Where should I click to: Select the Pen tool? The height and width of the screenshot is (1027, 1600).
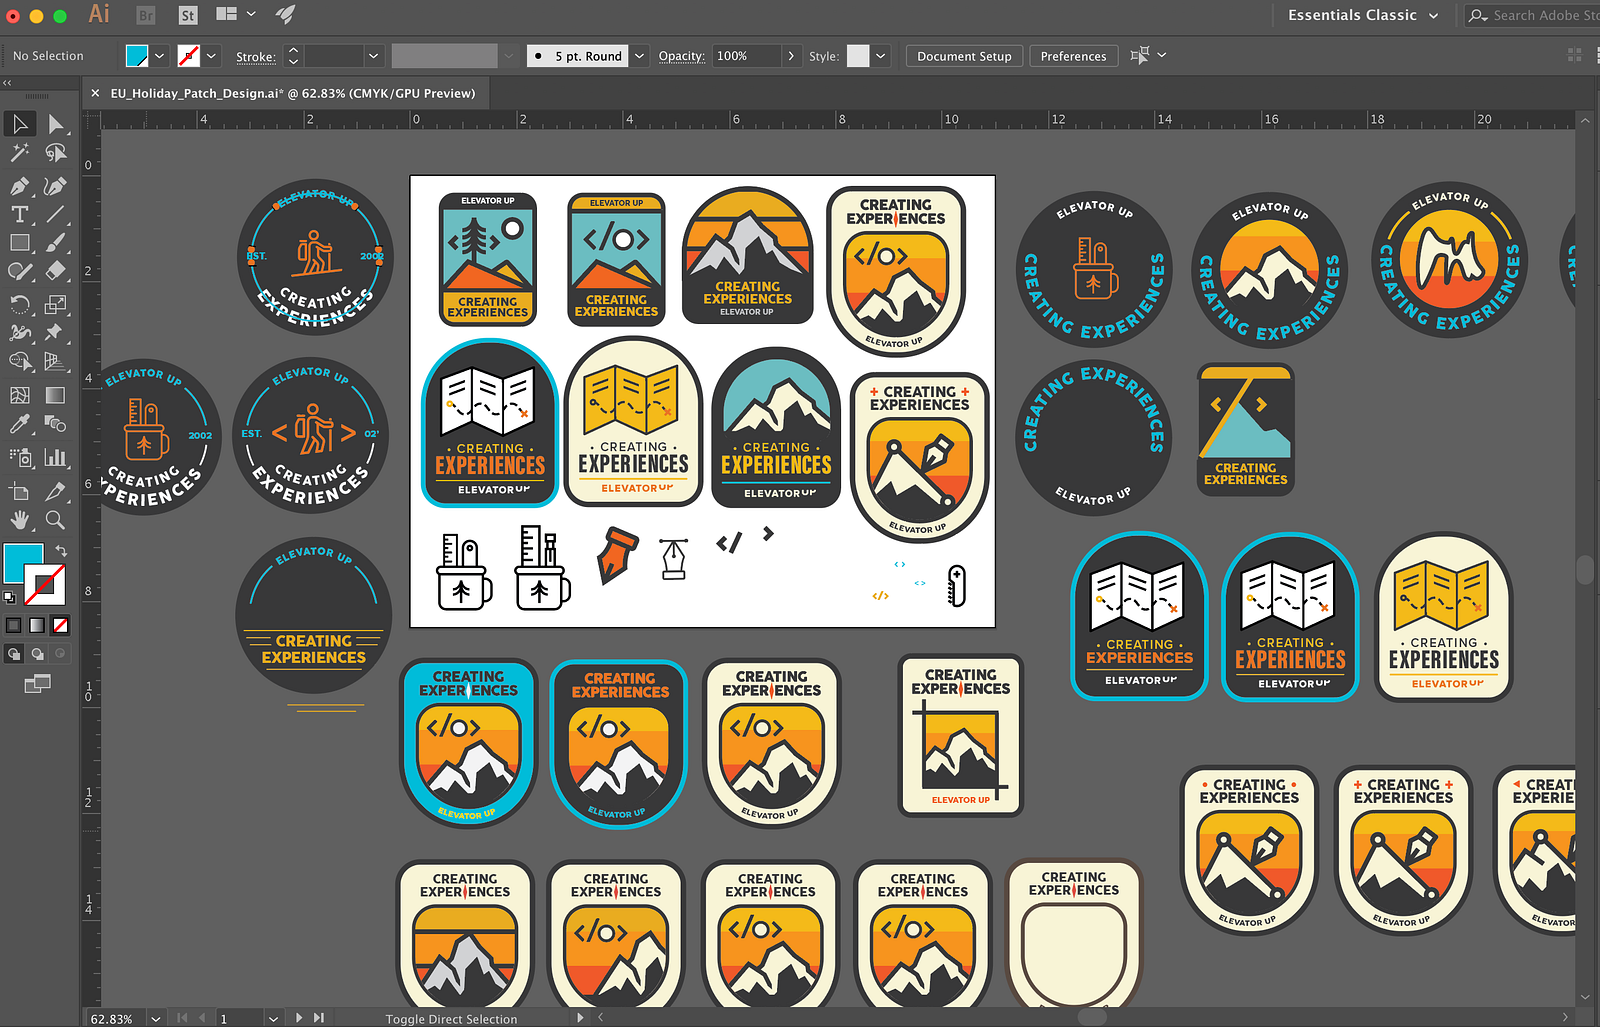tap(20, 186)
